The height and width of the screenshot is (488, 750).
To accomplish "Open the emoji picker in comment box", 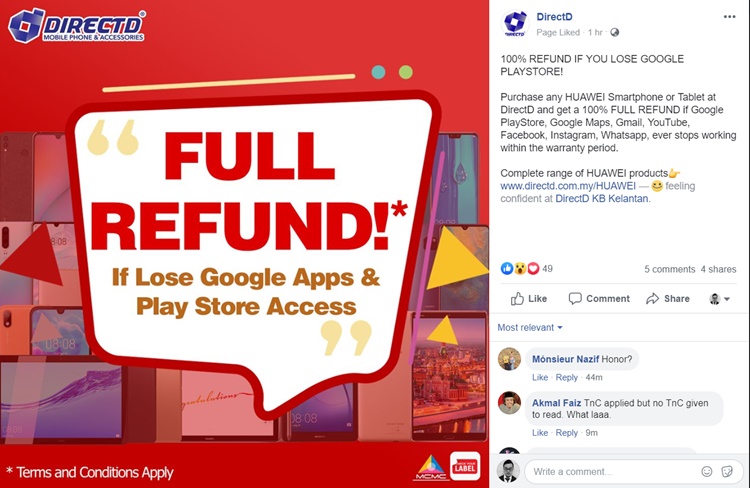I will pos(706,472).
